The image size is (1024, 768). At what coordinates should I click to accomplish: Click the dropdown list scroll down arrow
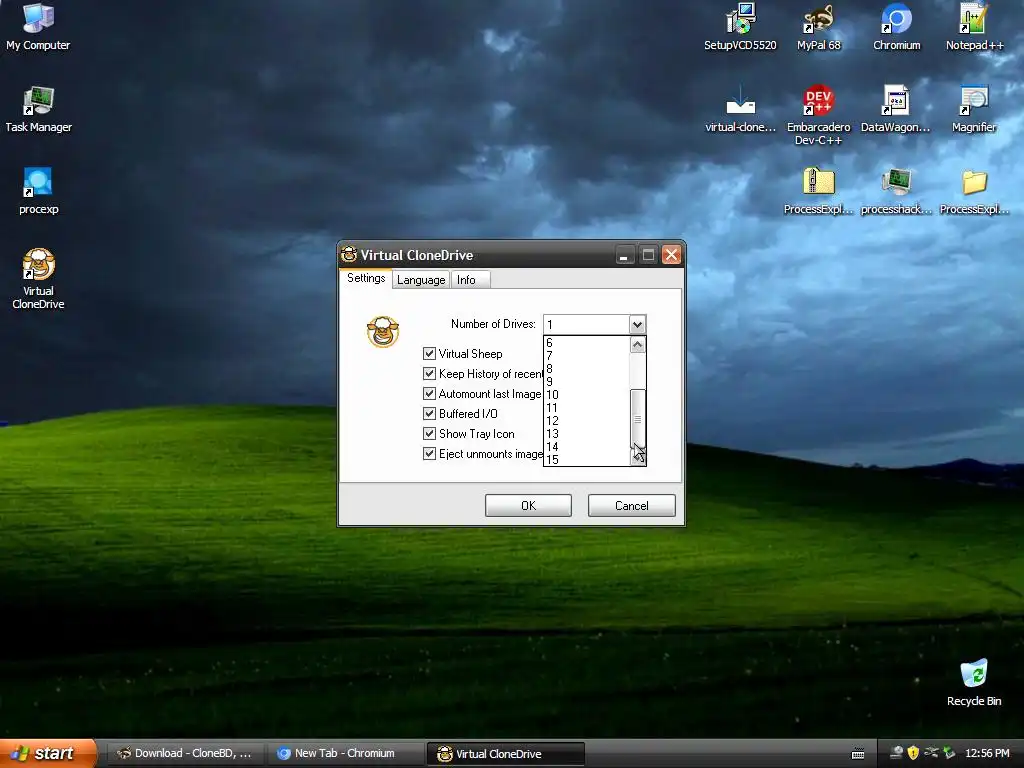638,457
